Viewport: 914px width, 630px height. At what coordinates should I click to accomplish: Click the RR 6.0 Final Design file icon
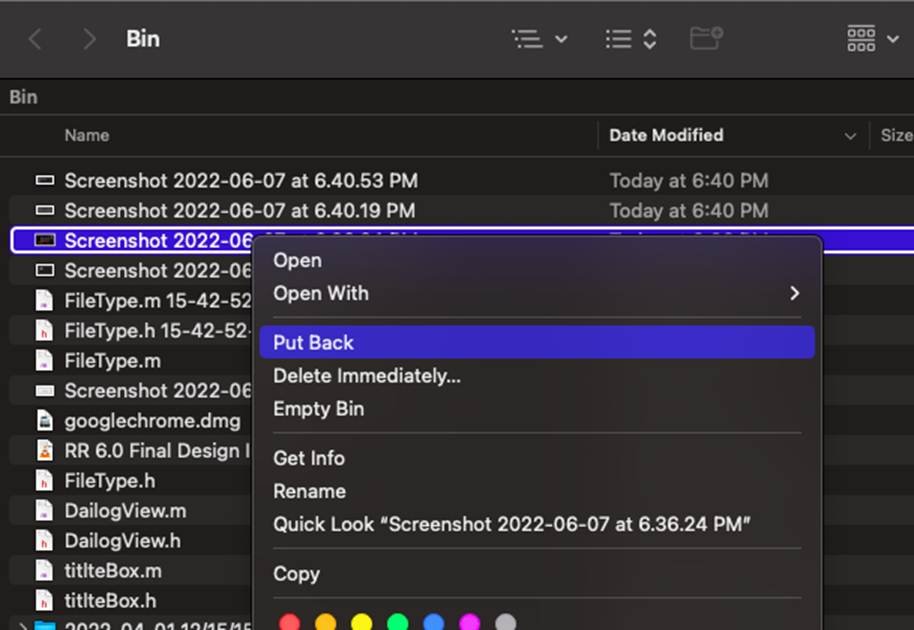[44, 451]
